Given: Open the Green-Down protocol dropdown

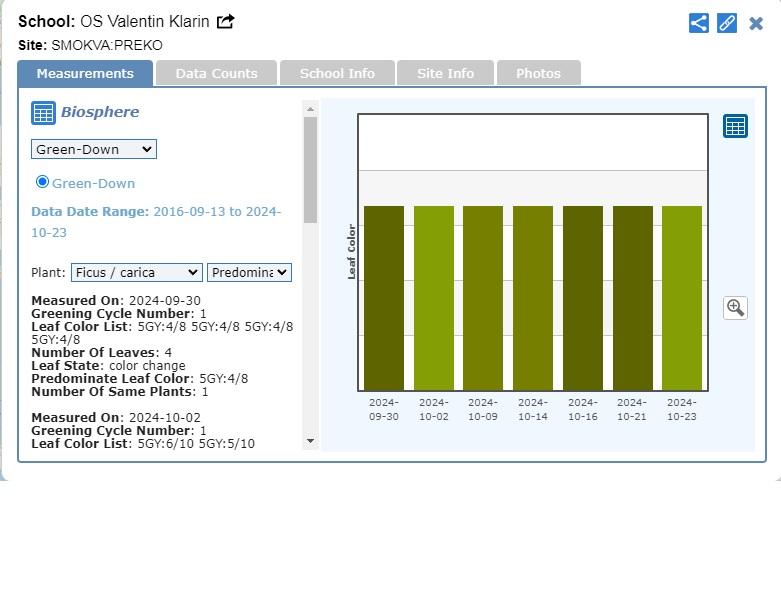Looking at the screenshot, I should pos(94,149).
